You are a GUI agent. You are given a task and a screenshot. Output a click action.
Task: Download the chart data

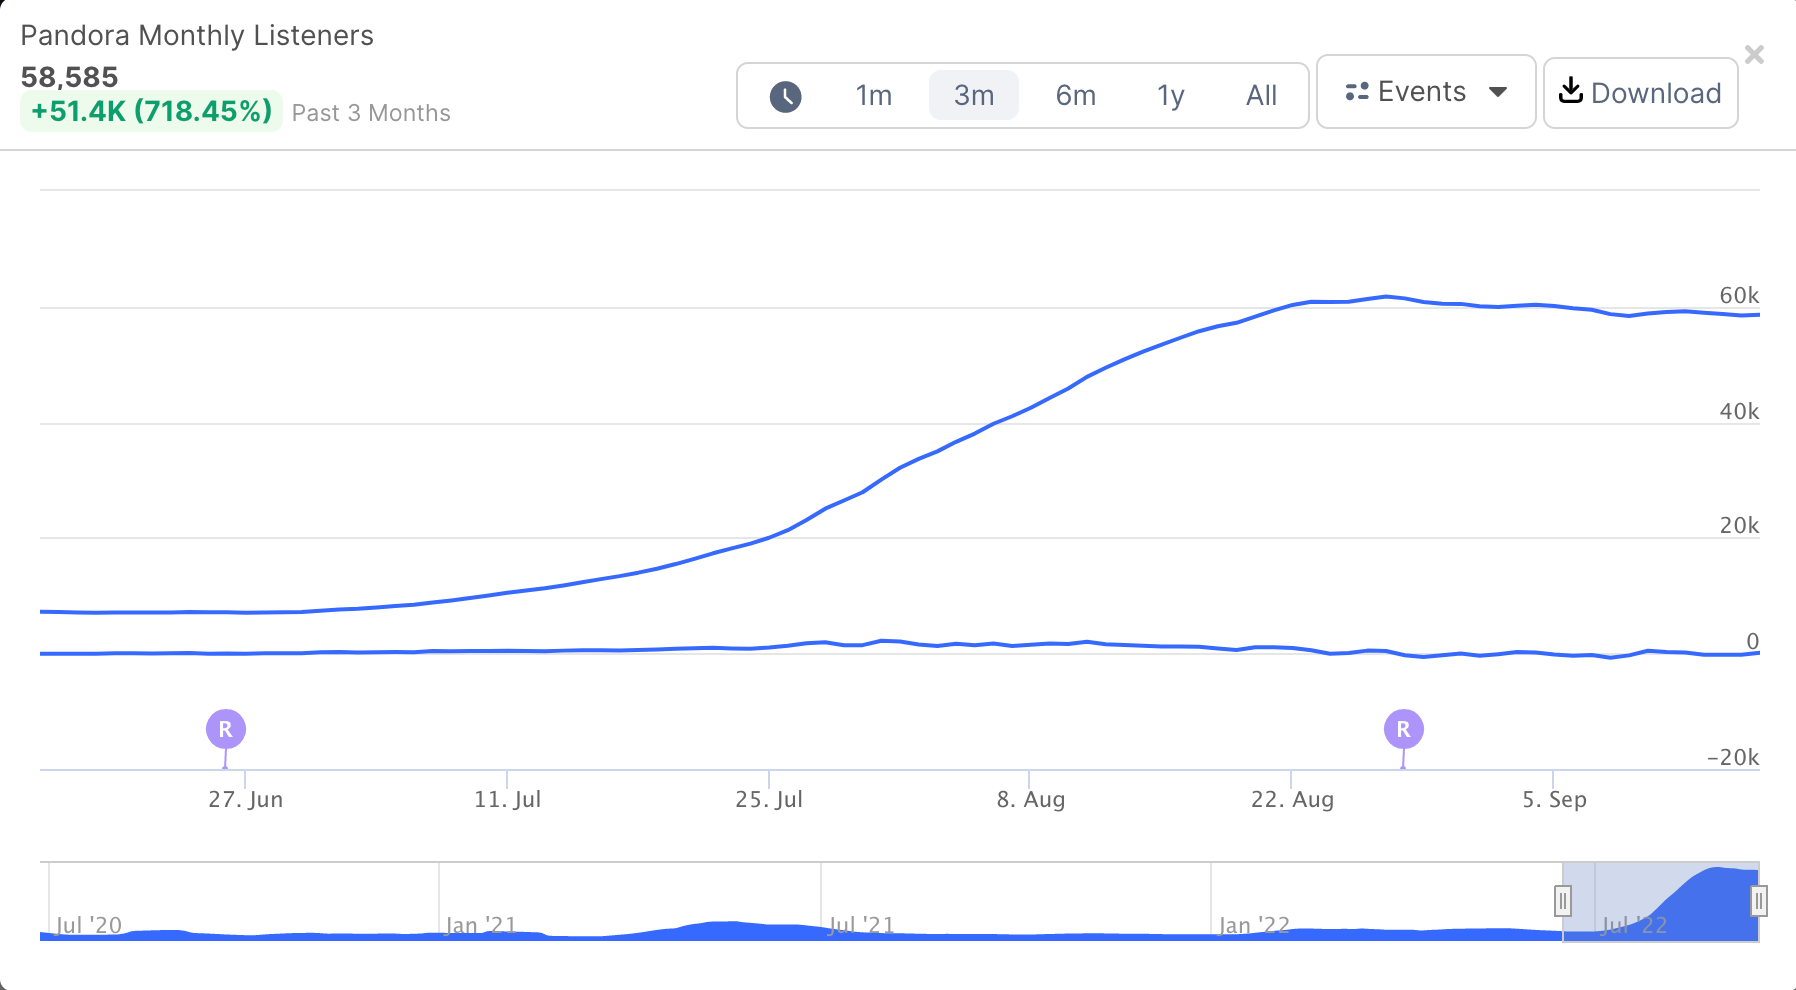click(1640, 93)
